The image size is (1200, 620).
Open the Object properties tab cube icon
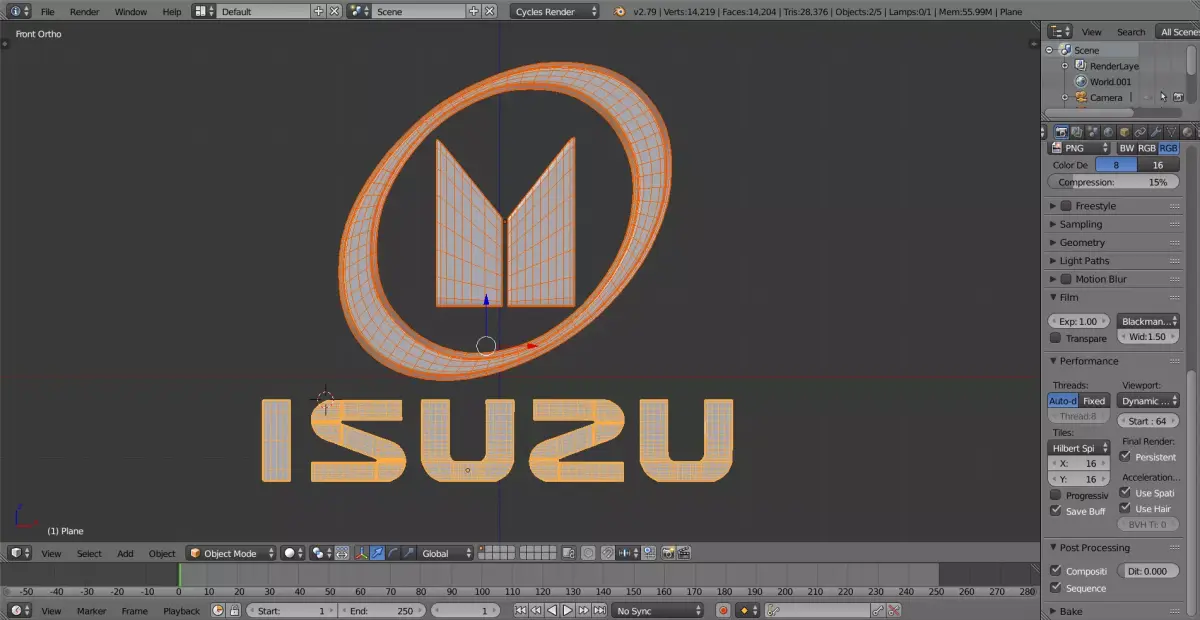[x=1124, y=131]
